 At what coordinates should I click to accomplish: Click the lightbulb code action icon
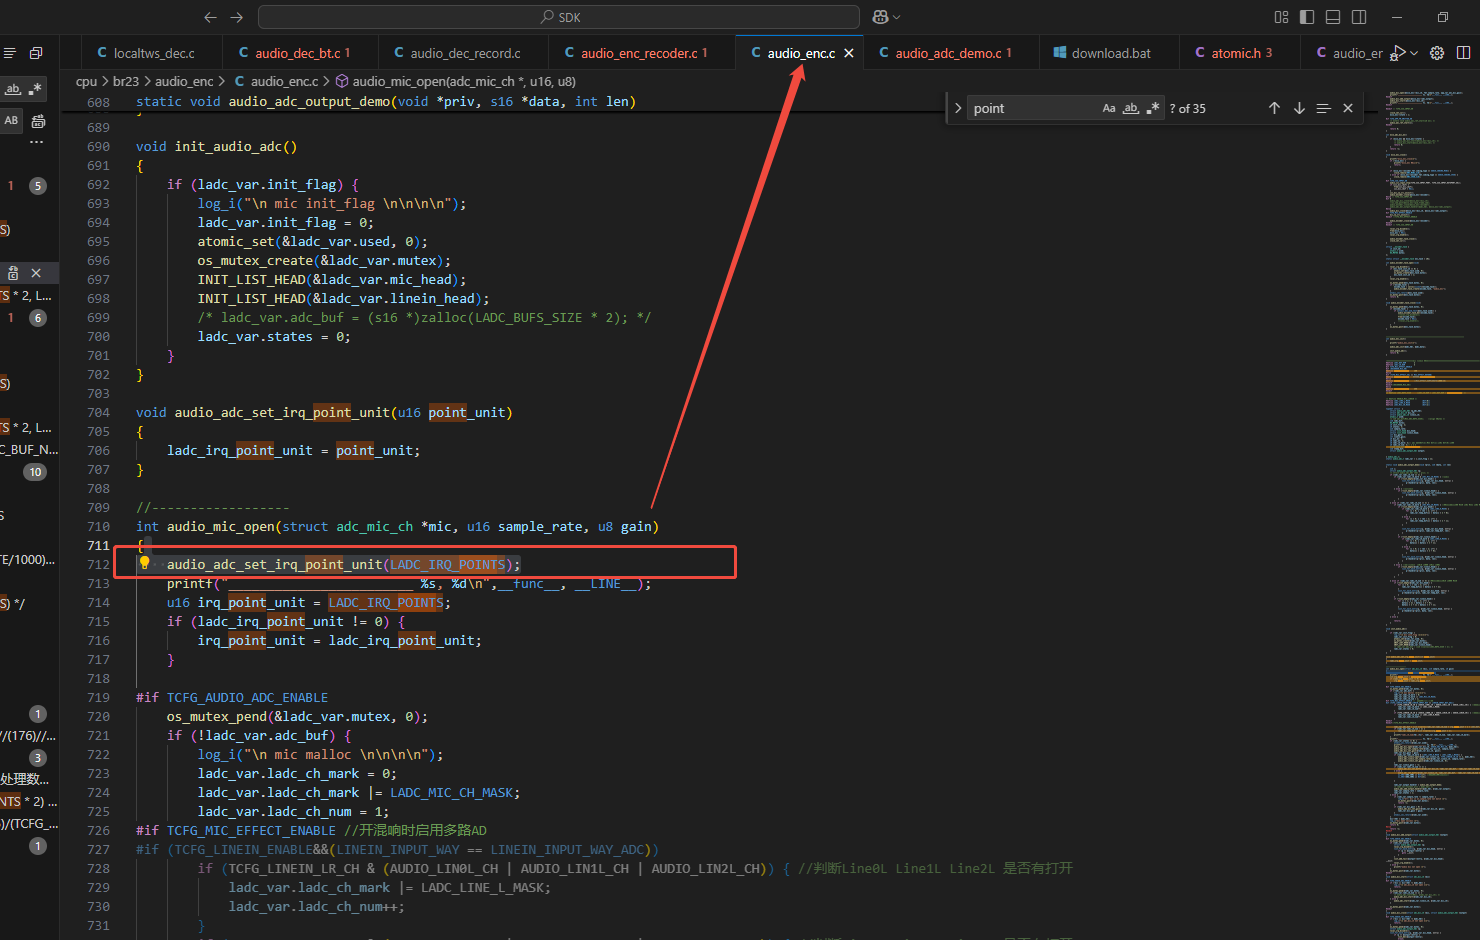click(x=144, y=563)
